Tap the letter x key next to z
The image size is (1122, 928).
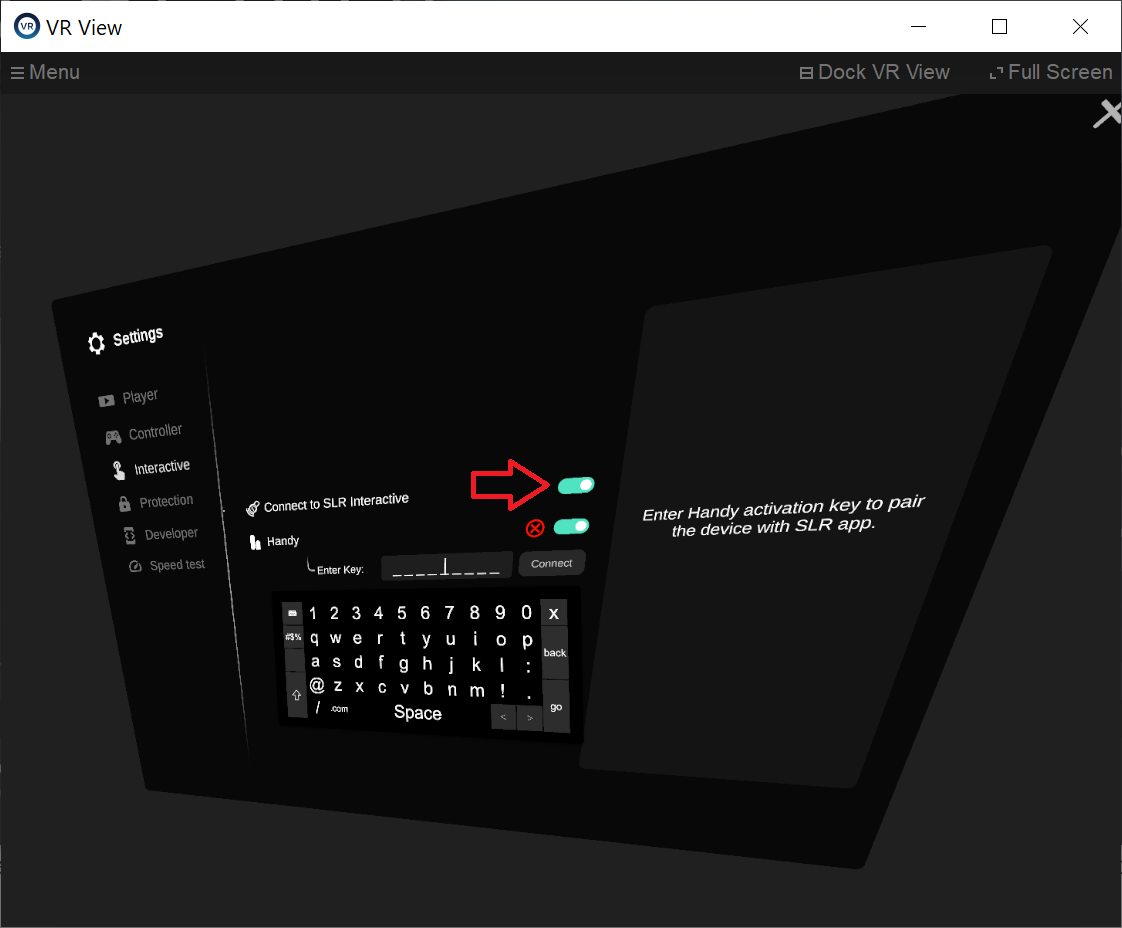(360, 687)
